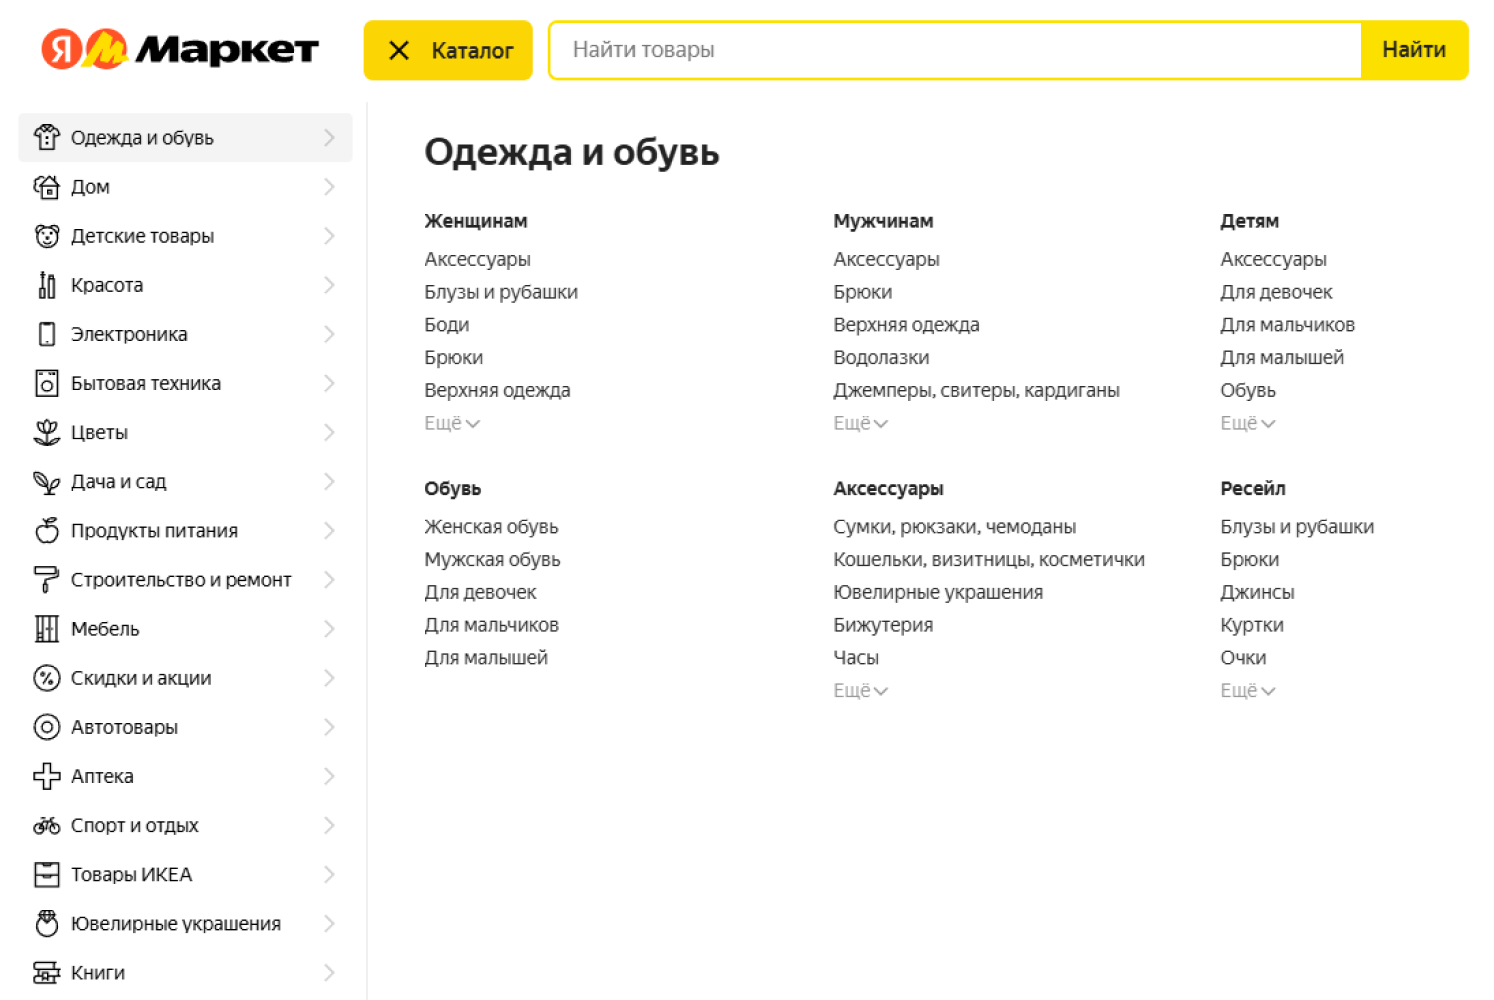Click the Джемперы, свитеры, кардиганы link
This screenshot has width=1494, height=1000.
pyautogui.click(x=976, y=390)
